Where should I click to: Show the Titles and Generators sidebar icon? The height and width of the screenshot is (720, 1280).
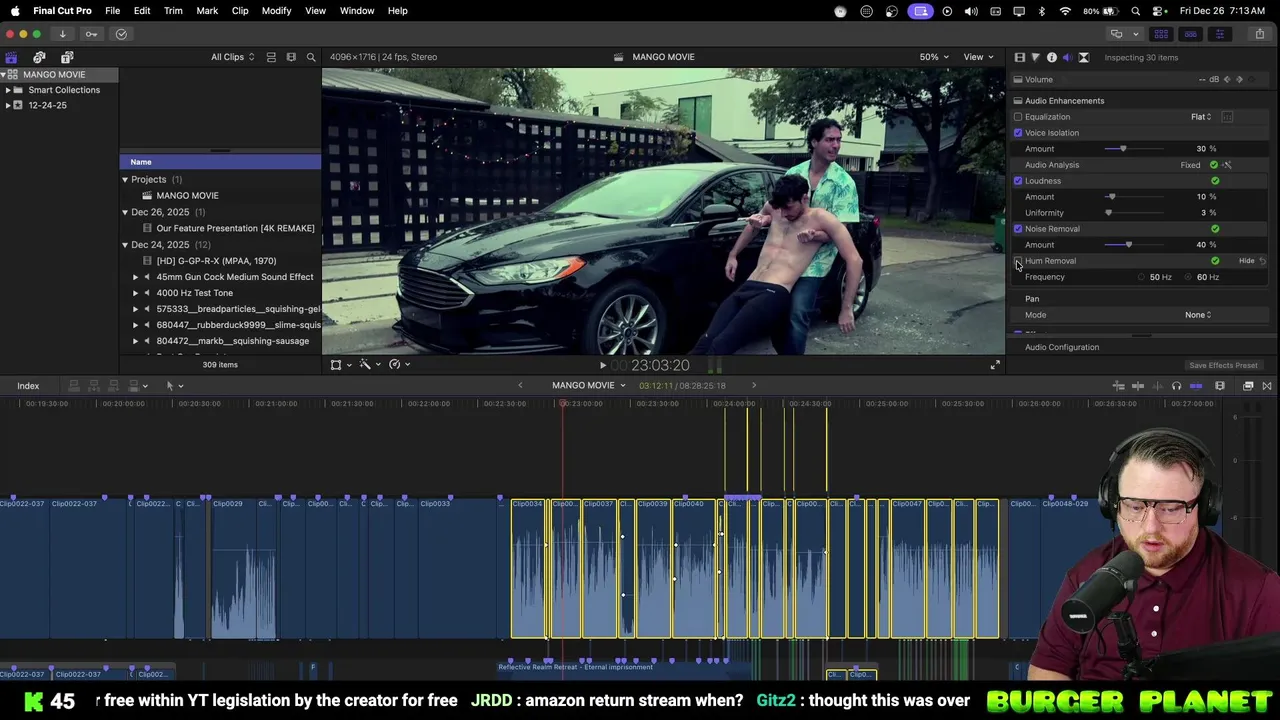tap(67, 57)
